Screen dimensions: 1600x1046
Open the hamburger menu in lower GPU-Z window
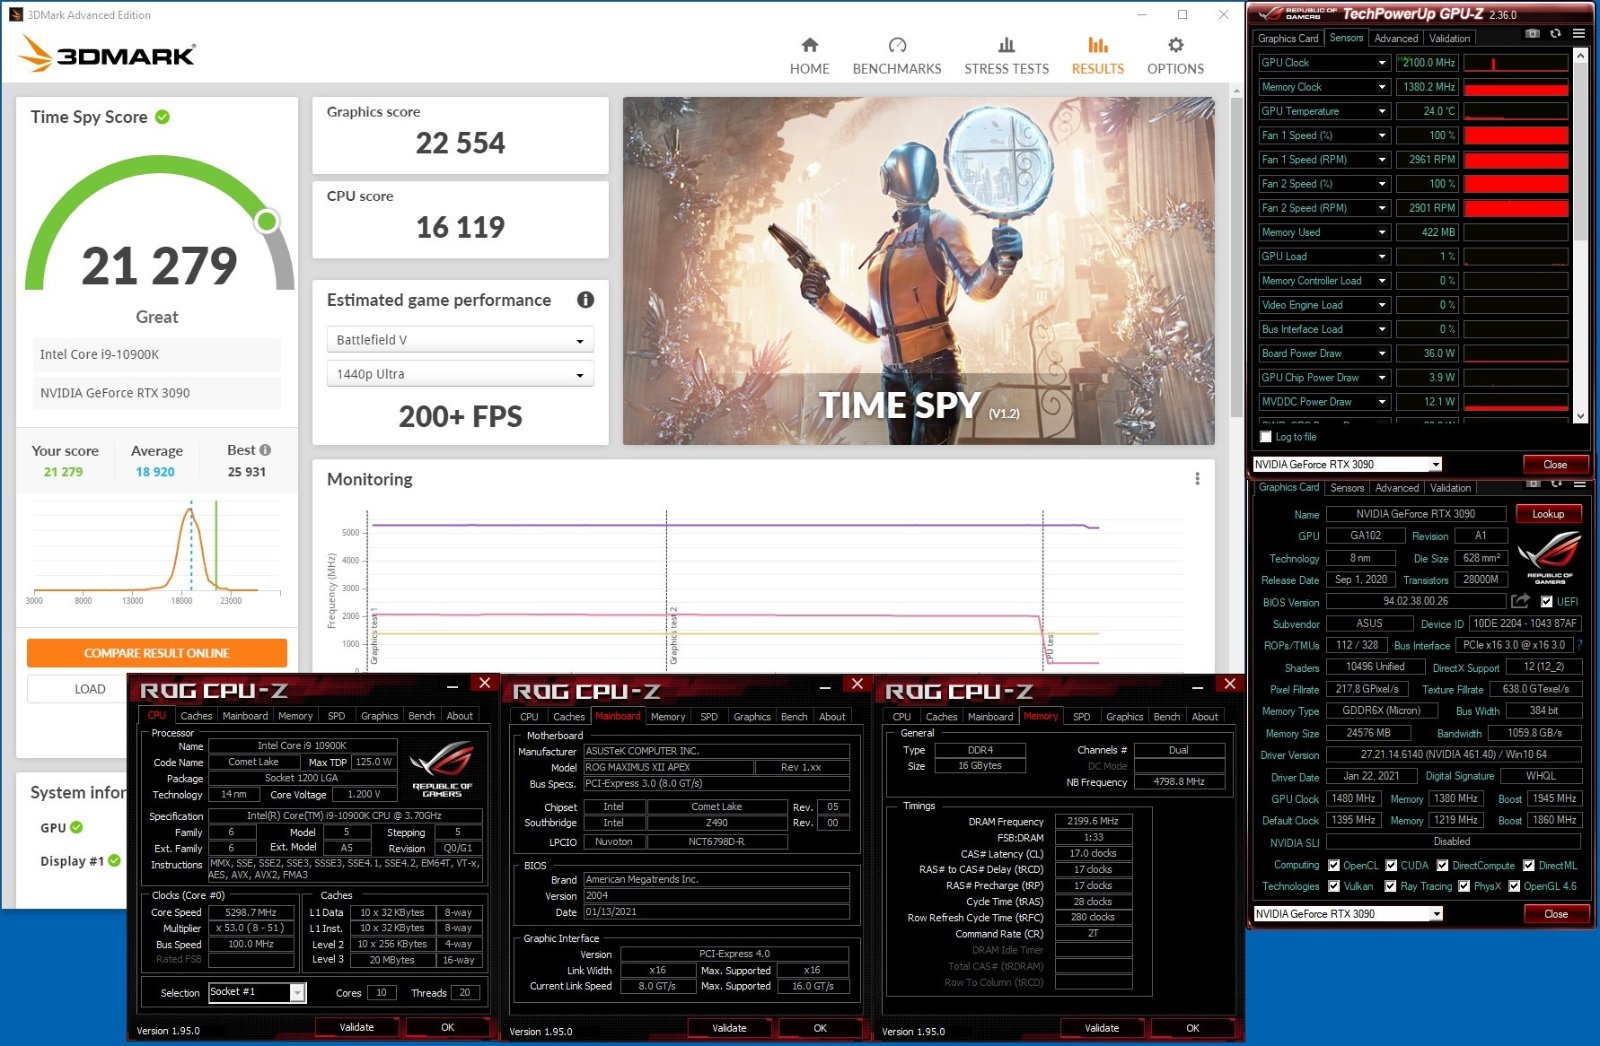pos(1580,484)
